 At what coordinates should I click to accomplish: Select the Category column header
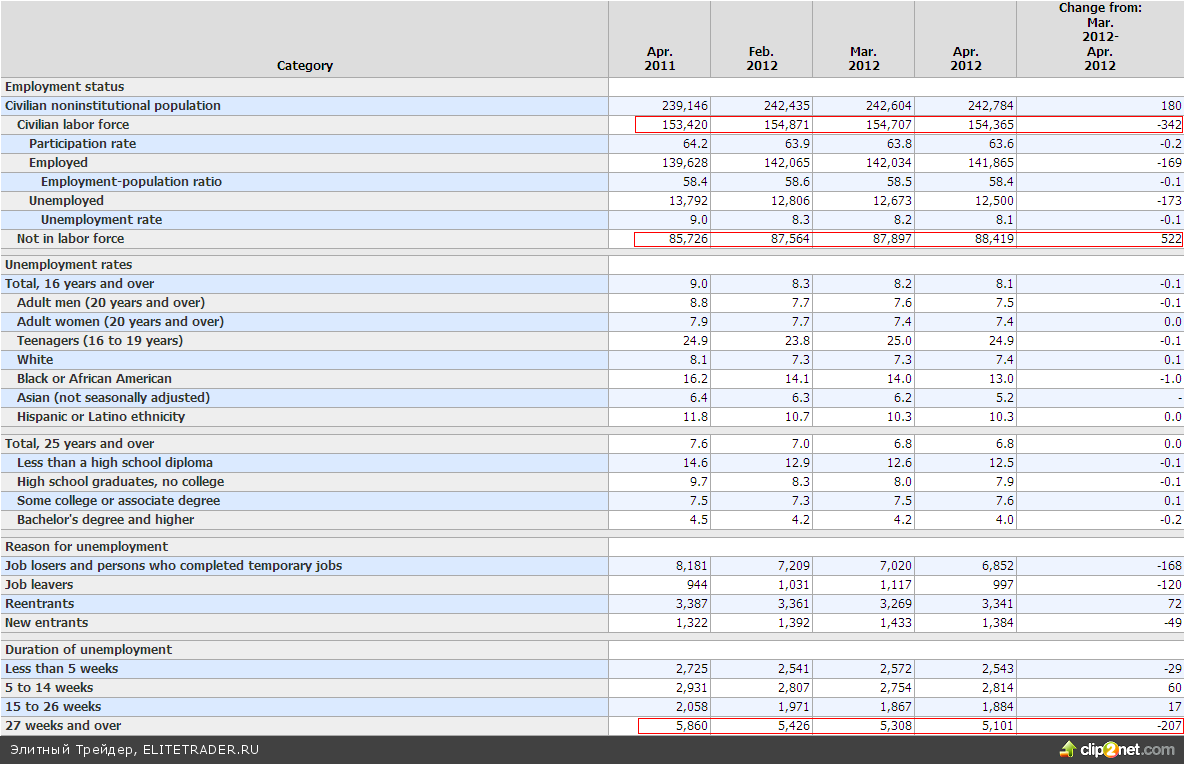[x=304, y=65]
